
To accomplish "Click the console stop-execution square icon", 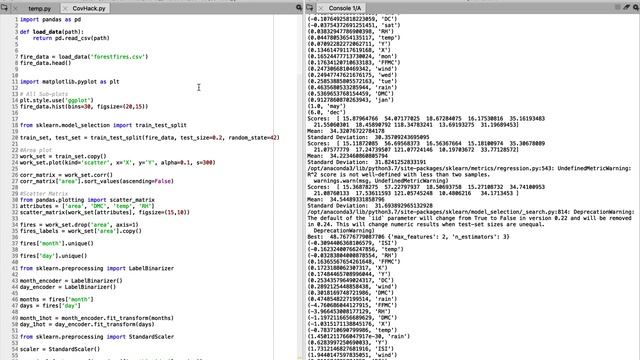I will [x=618, y=7].
